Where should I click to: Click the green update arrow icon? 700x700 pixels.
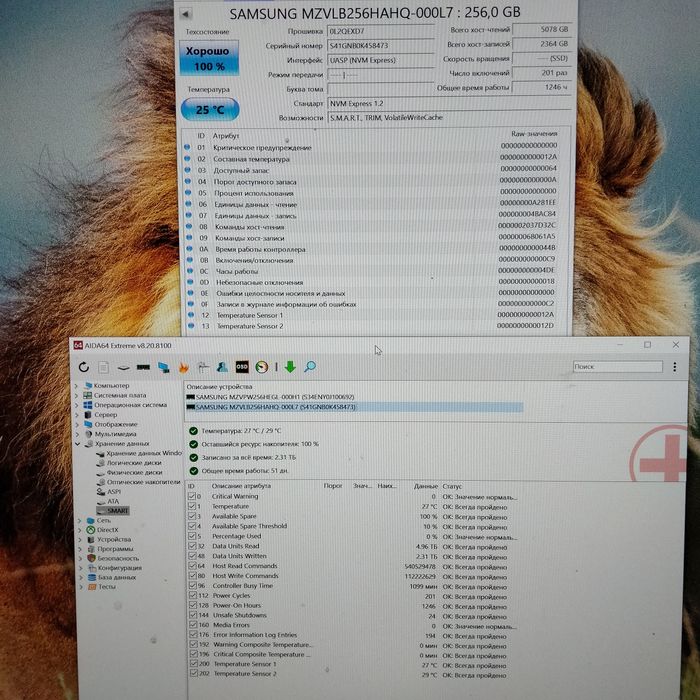point(290,367)
